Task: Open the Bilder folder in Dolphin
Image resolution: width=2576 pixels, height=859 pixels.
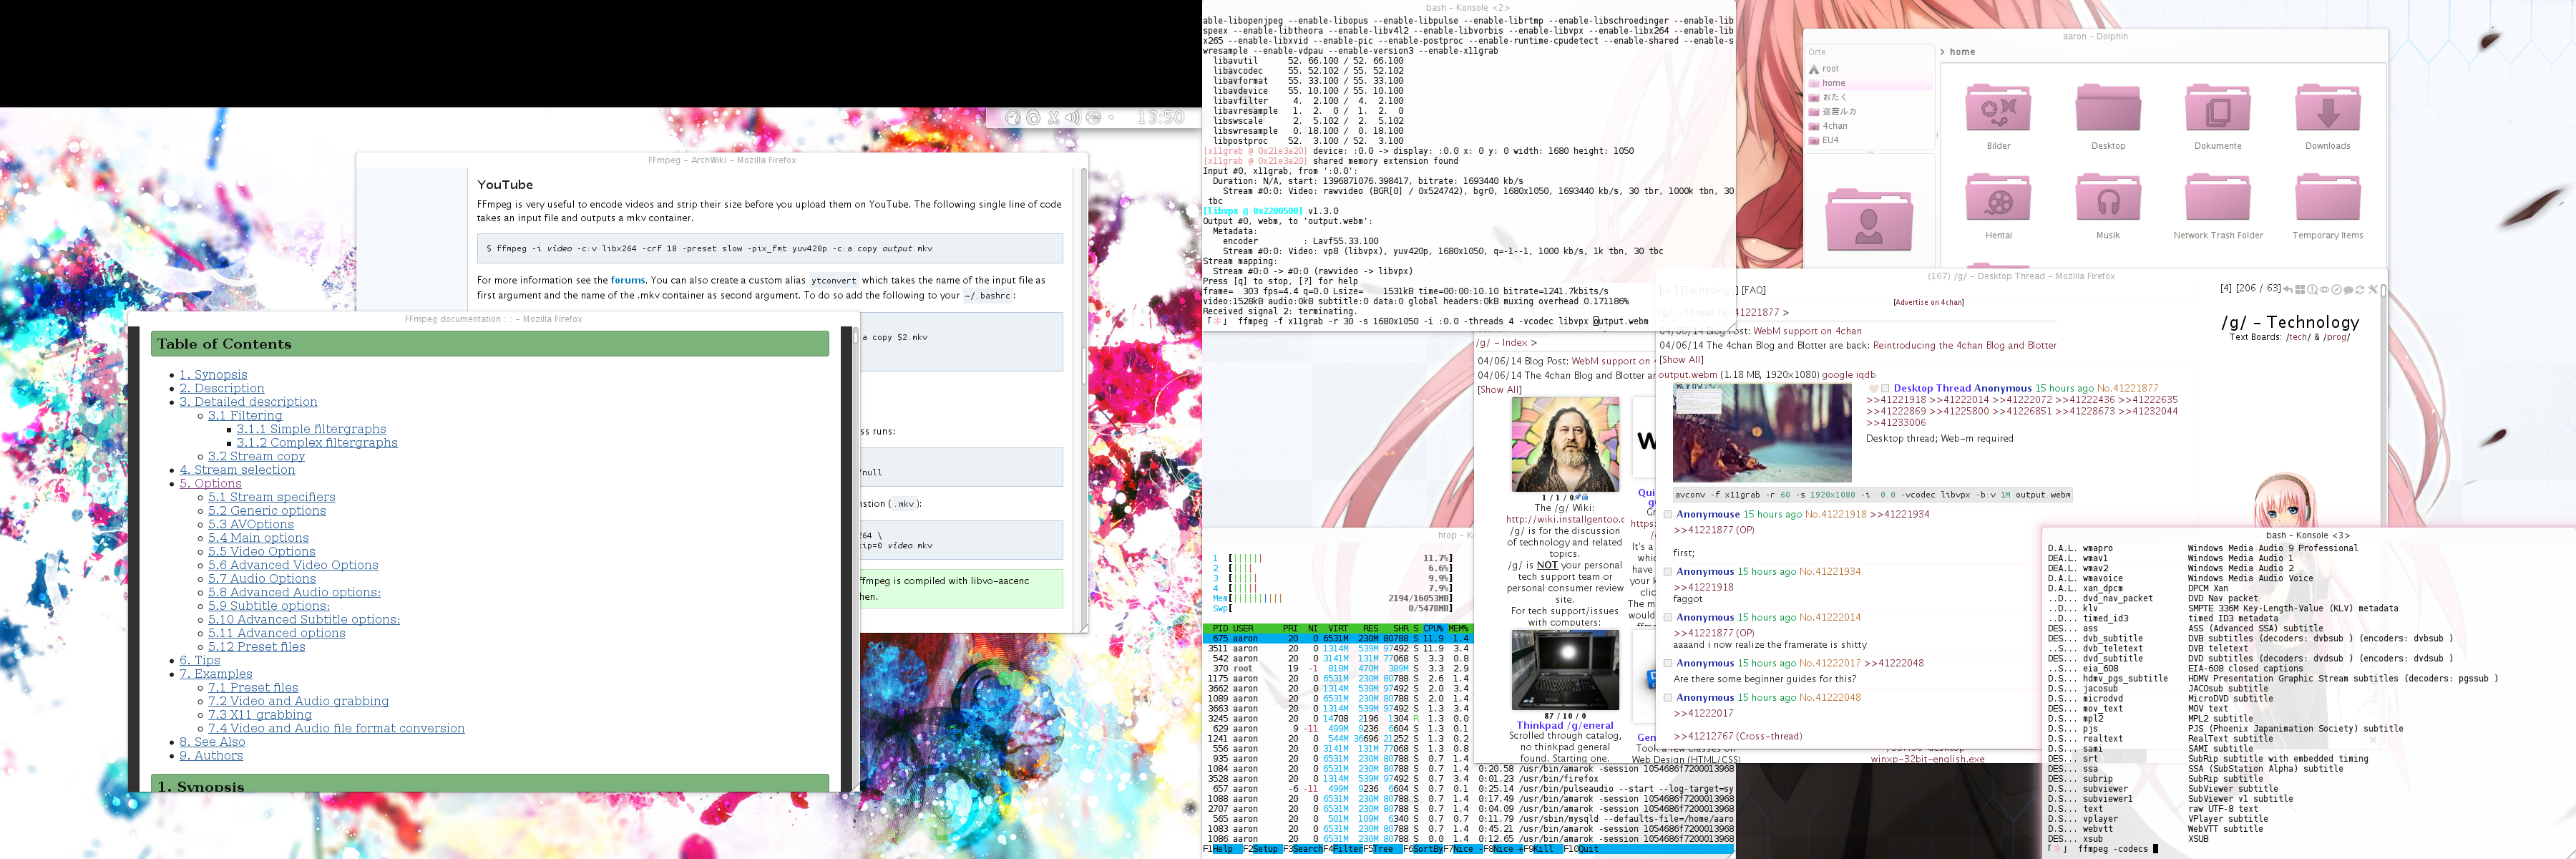Action: tap(1998, 116)
